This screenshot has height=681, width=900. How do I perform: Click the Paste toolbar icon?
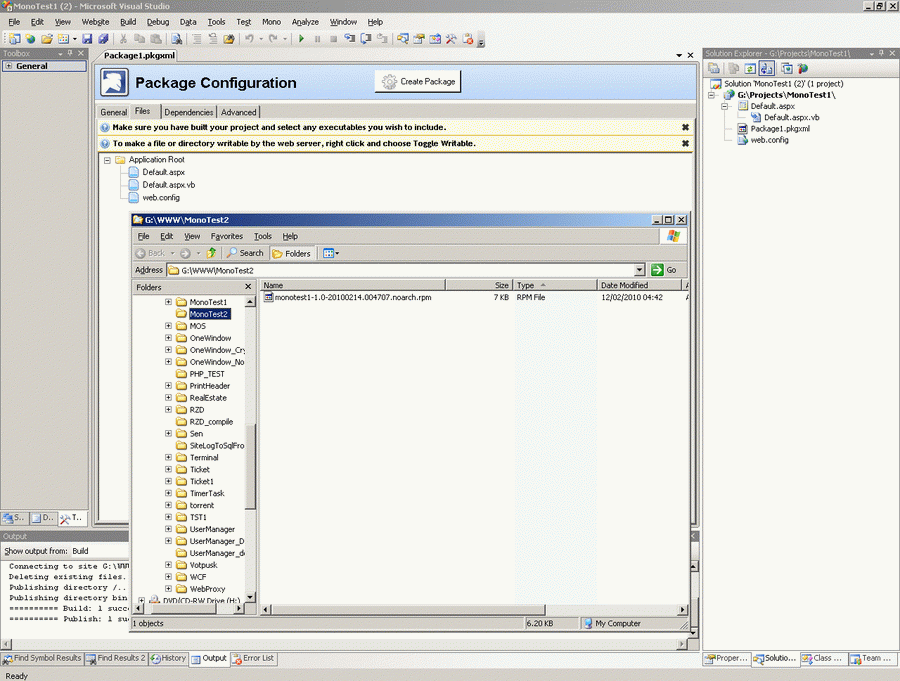tap(156, 38)
